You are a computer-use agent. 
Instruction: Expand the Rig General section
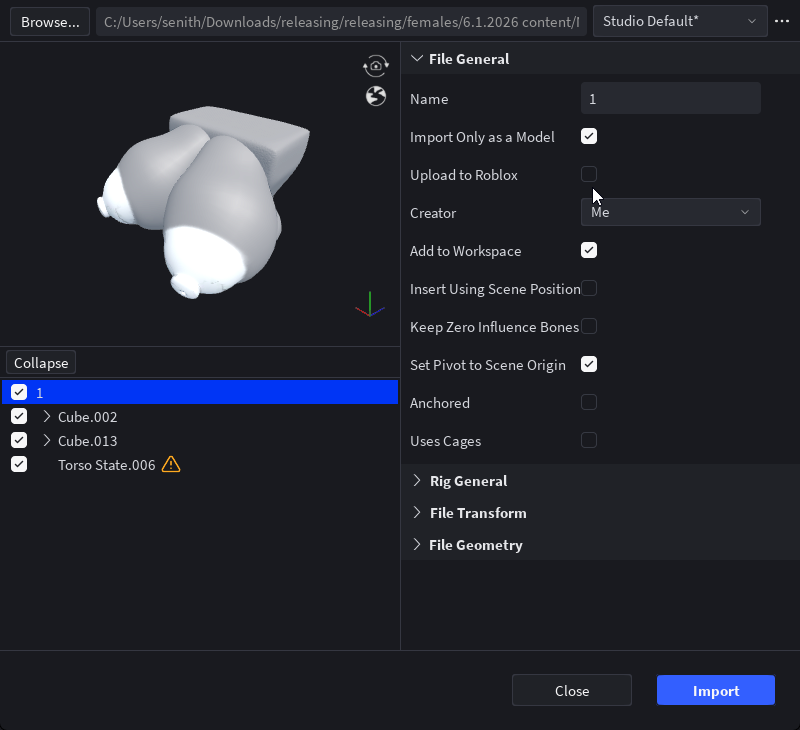point(417,481)
